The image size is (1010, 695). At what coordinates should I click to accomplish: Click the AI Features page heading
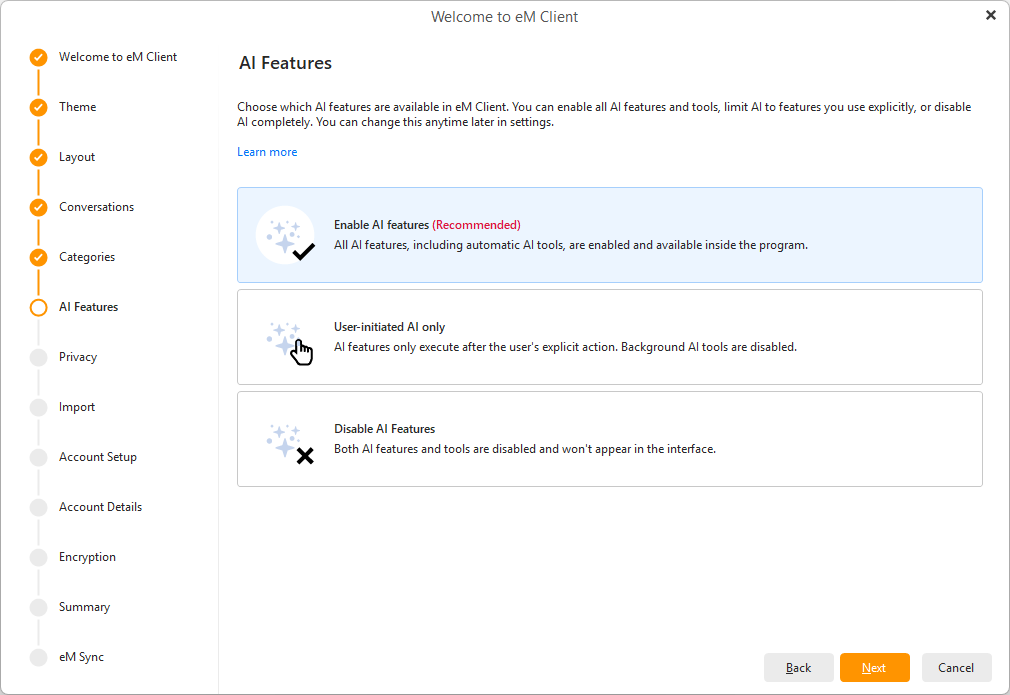click(285, 63)
